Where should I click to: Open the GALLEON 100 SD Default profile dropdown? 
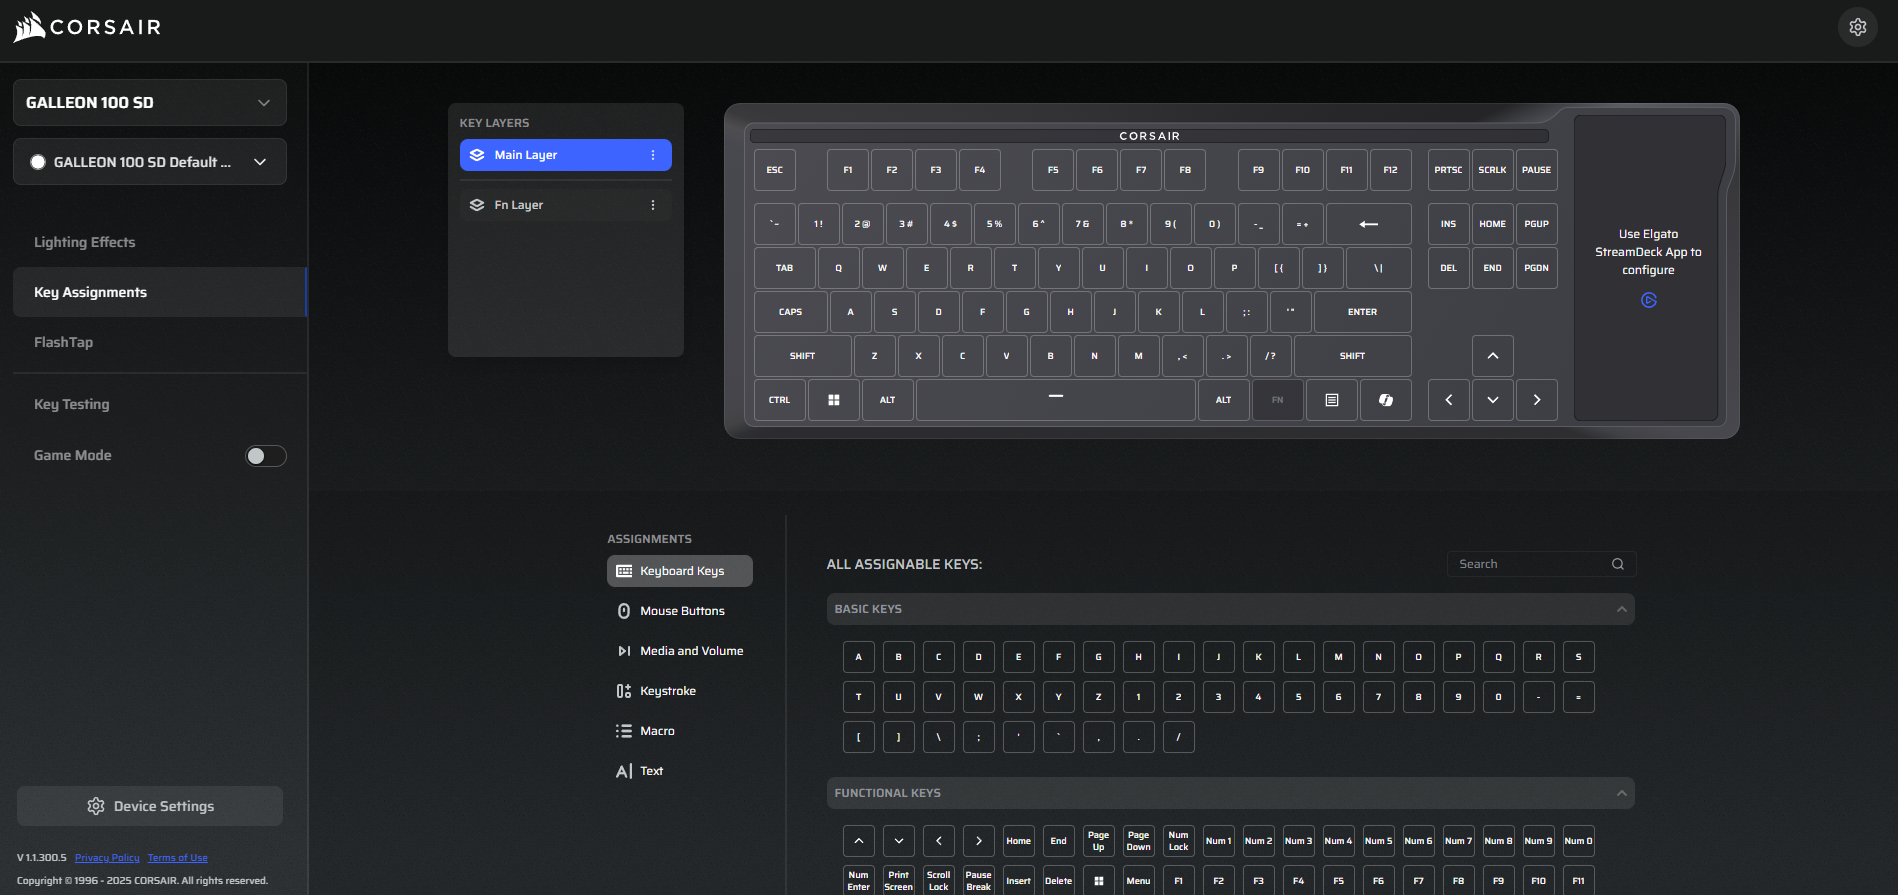(x=150, y=162)
